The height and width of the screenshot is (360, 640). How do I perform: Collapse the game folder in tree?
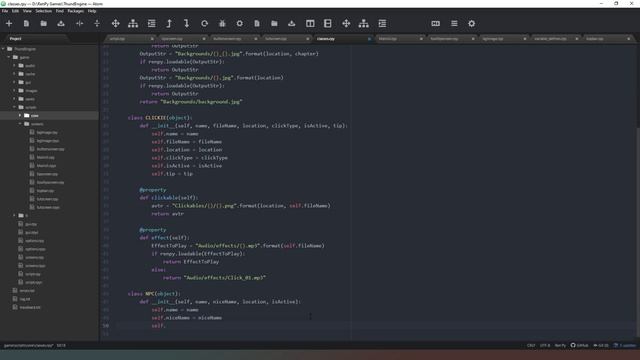click(9, 58)
